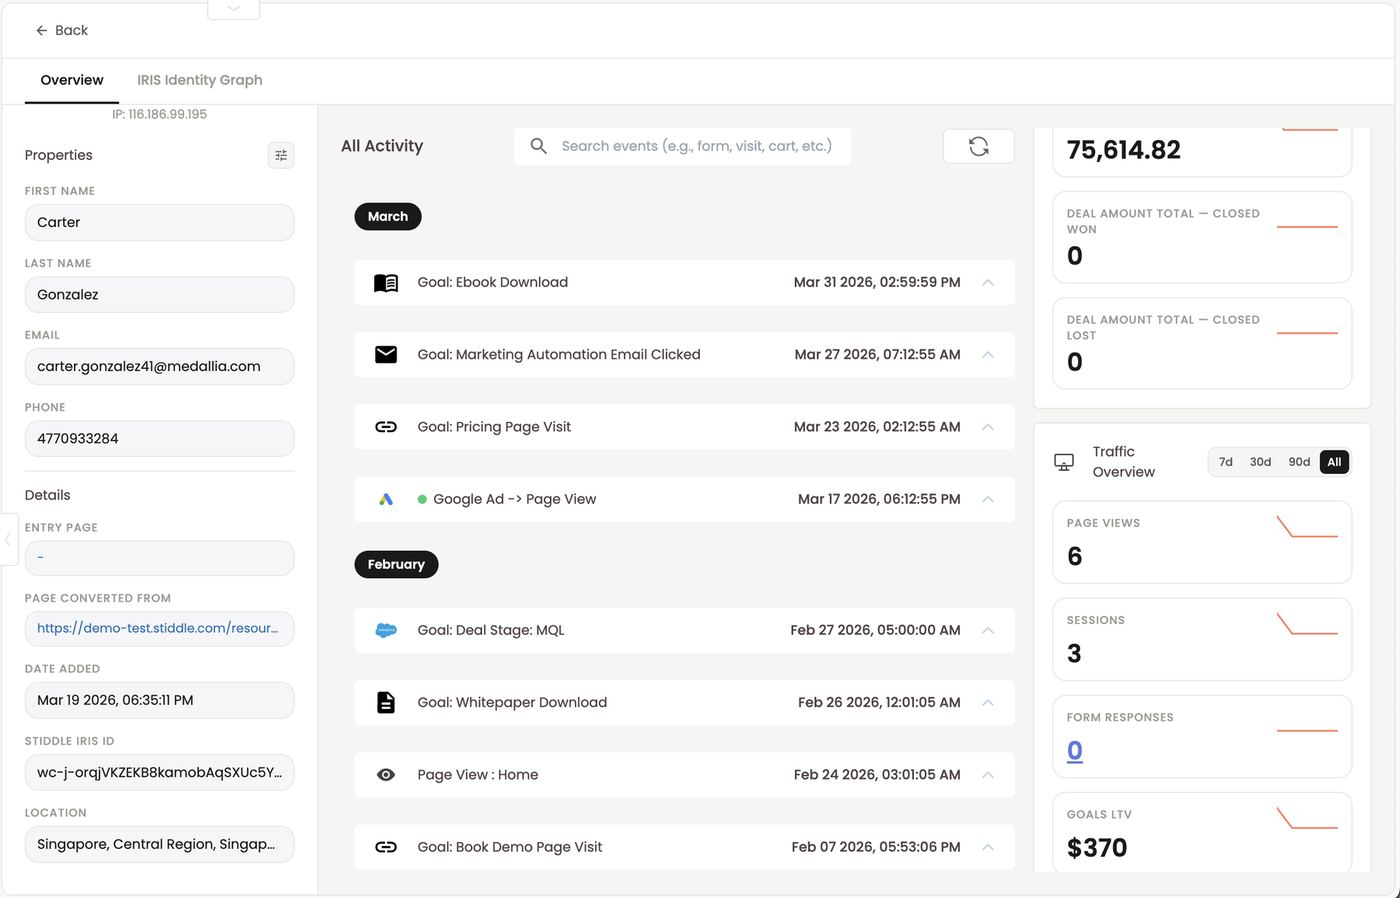
Task: Select the All traffic range
Action: click(x=1334, y=462)
